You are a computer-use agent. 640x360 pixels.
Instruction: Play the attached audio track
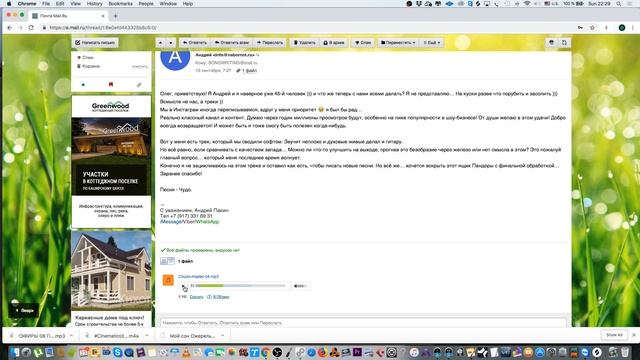184,286
